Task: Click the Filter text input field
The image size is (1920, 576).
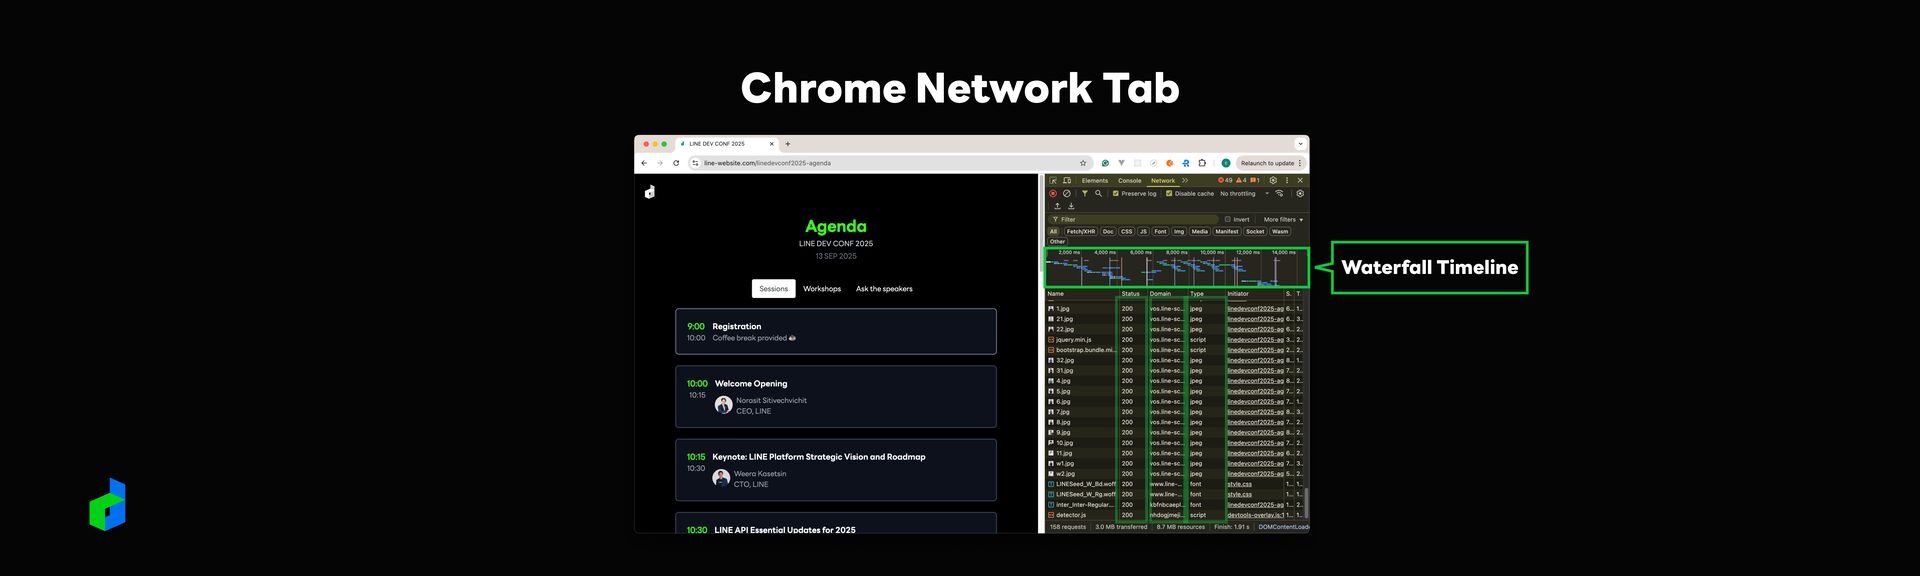Action: point(1133,219)
